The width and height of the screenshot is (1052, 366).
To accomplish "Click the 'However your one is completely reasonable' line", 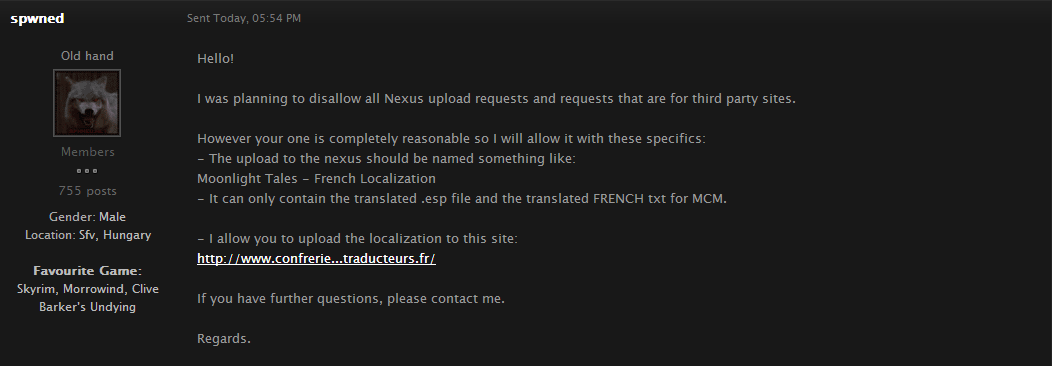I will 451,139.
